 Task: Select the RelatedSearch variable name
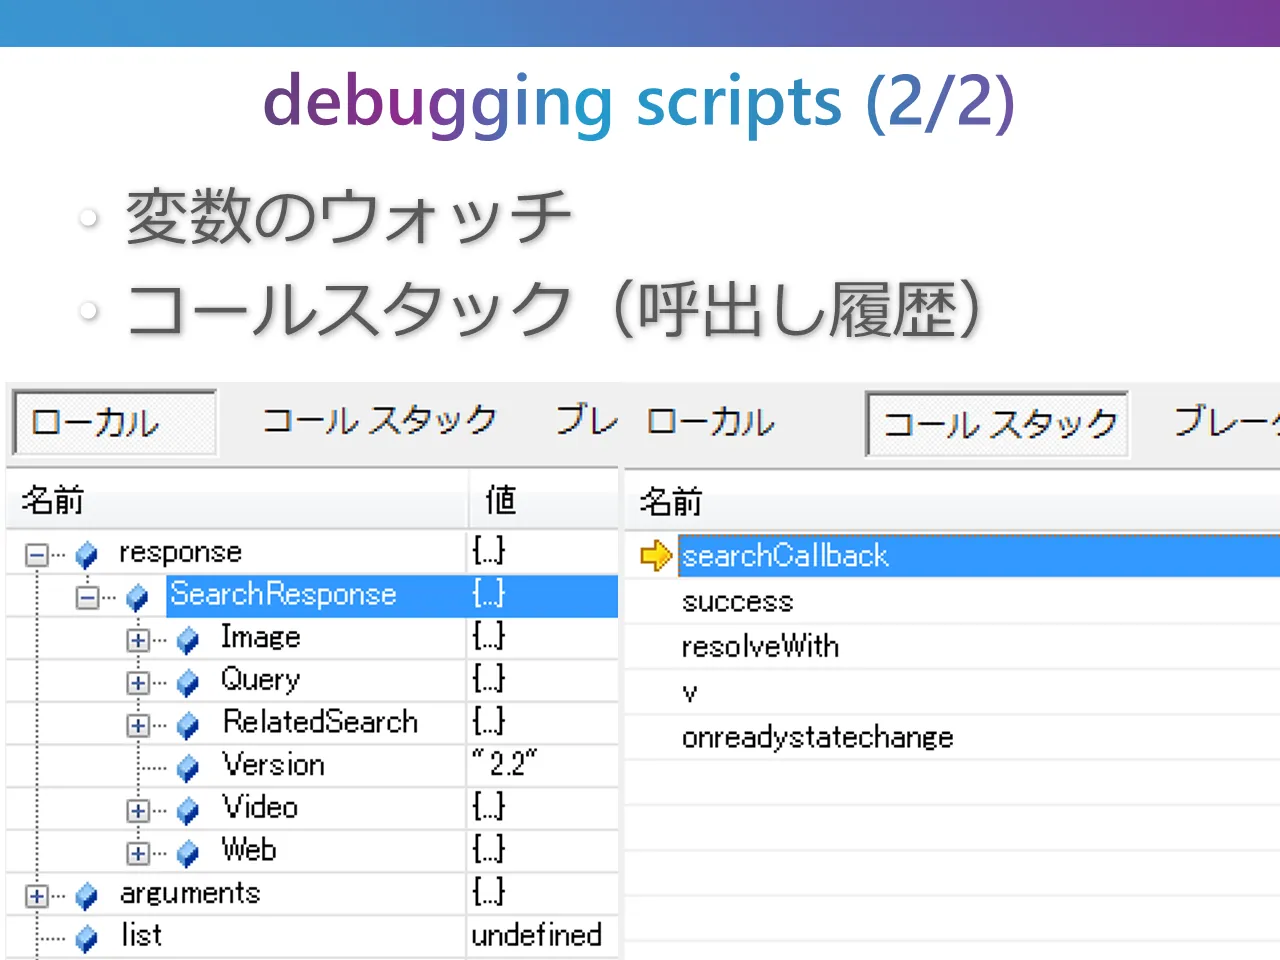(x=320, y=722)
